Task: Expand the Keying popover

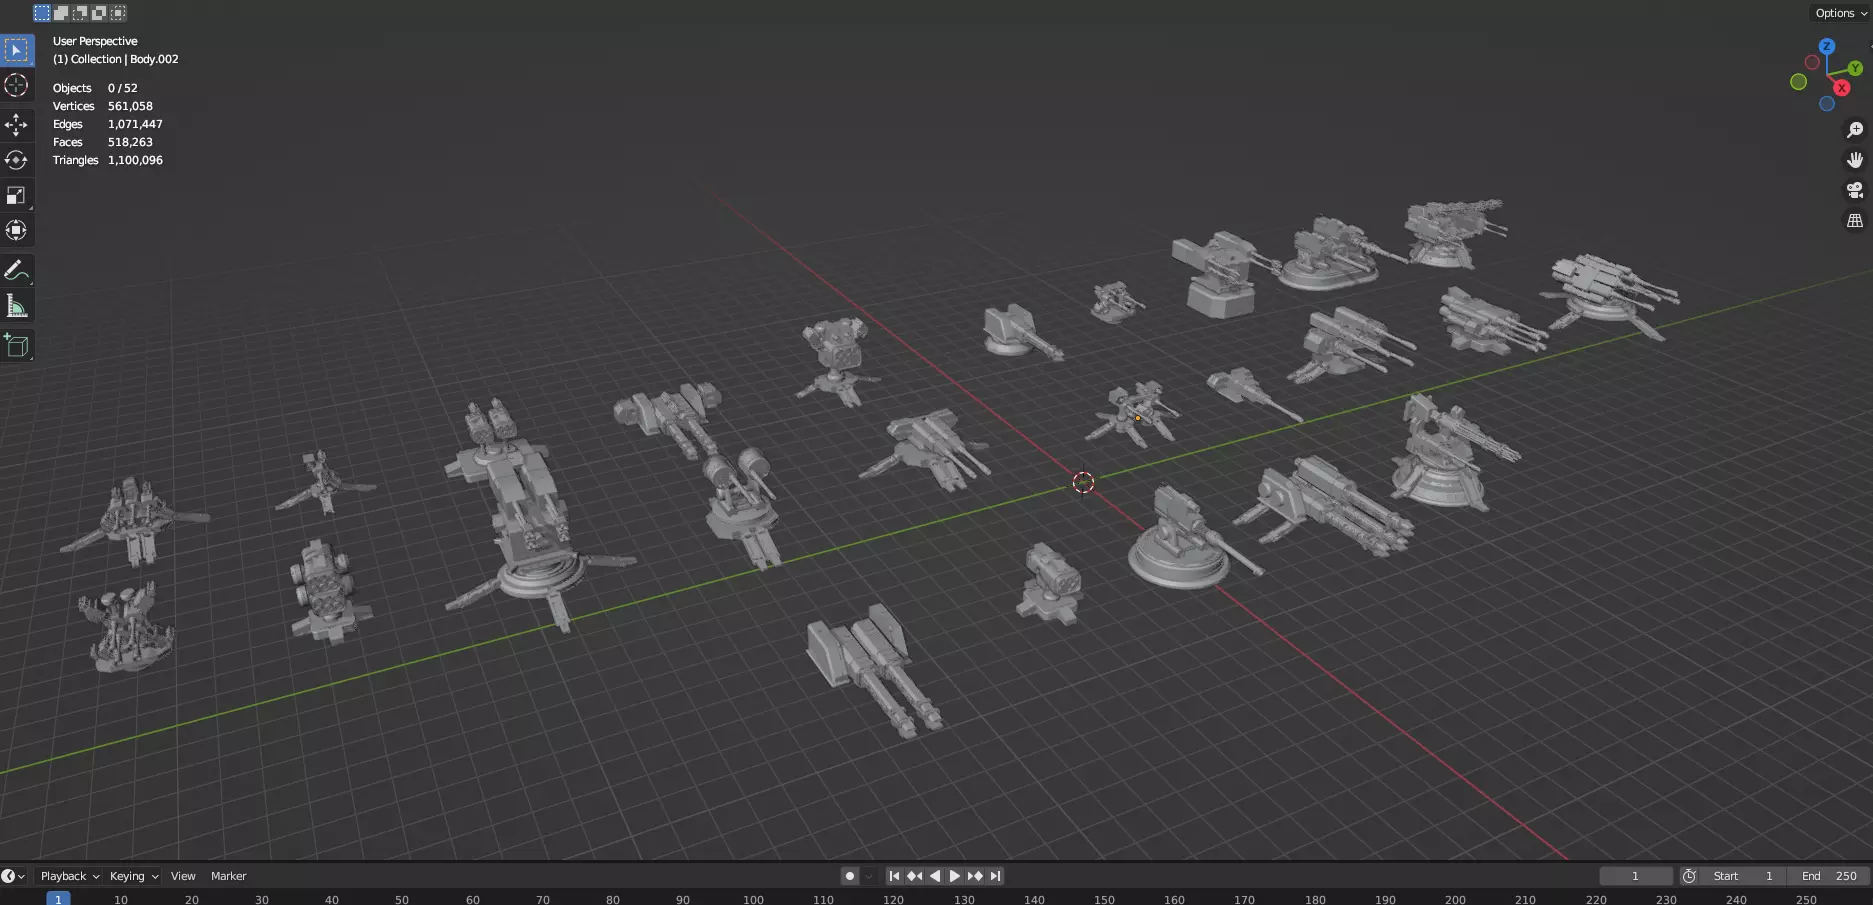Action: [134, 876]
